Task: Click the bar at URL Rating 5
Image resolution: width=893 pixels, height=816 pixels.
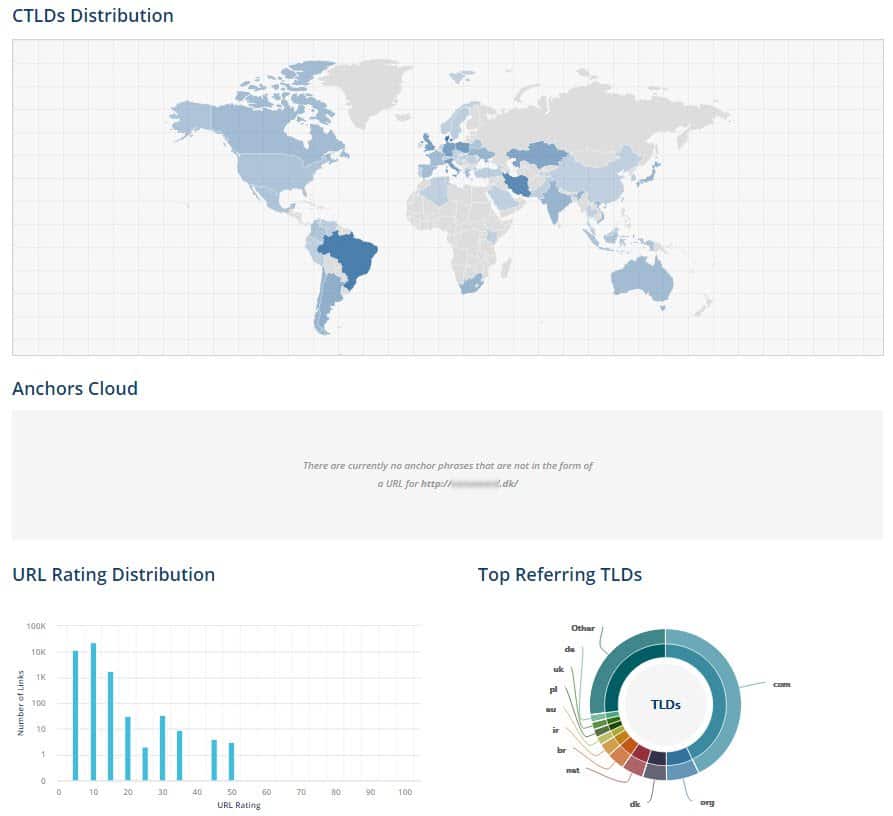Action: 75,715
